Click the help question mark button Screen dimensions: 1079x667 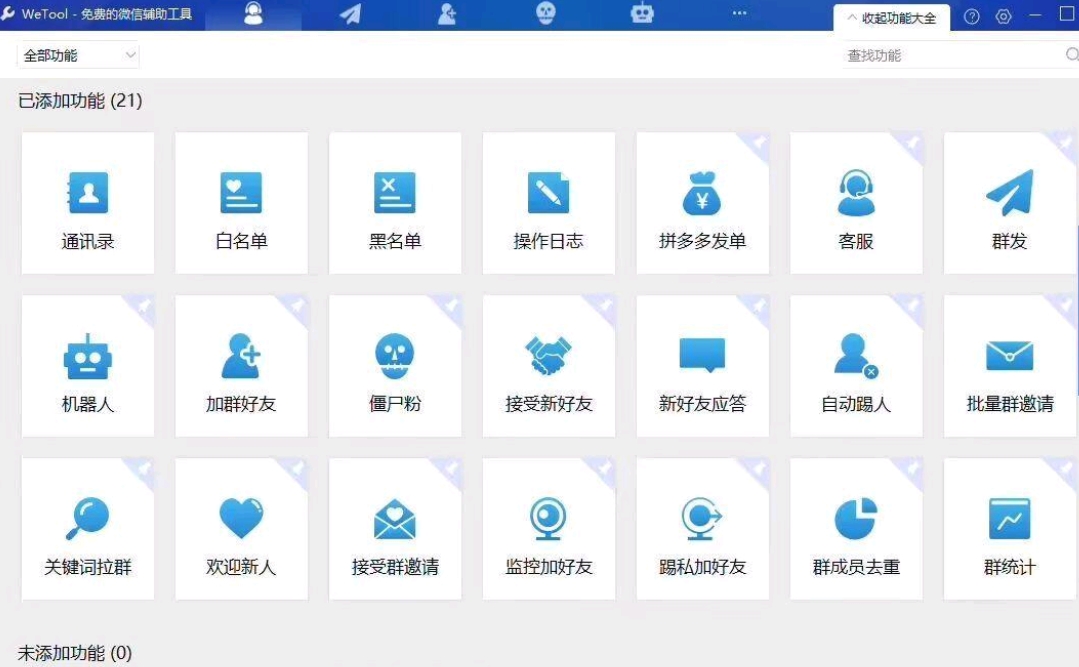coord(971,17)
